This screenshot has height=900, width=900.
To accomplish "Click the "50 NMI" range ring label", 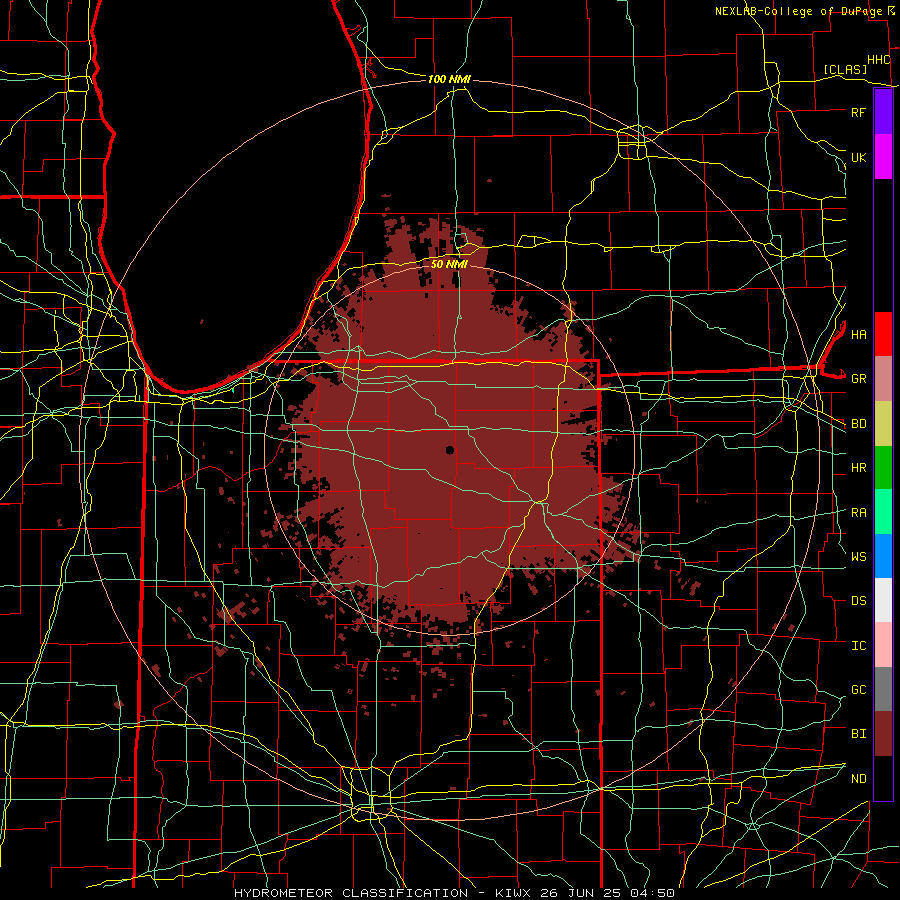I will pyautogui.click(x=449, y=264).
